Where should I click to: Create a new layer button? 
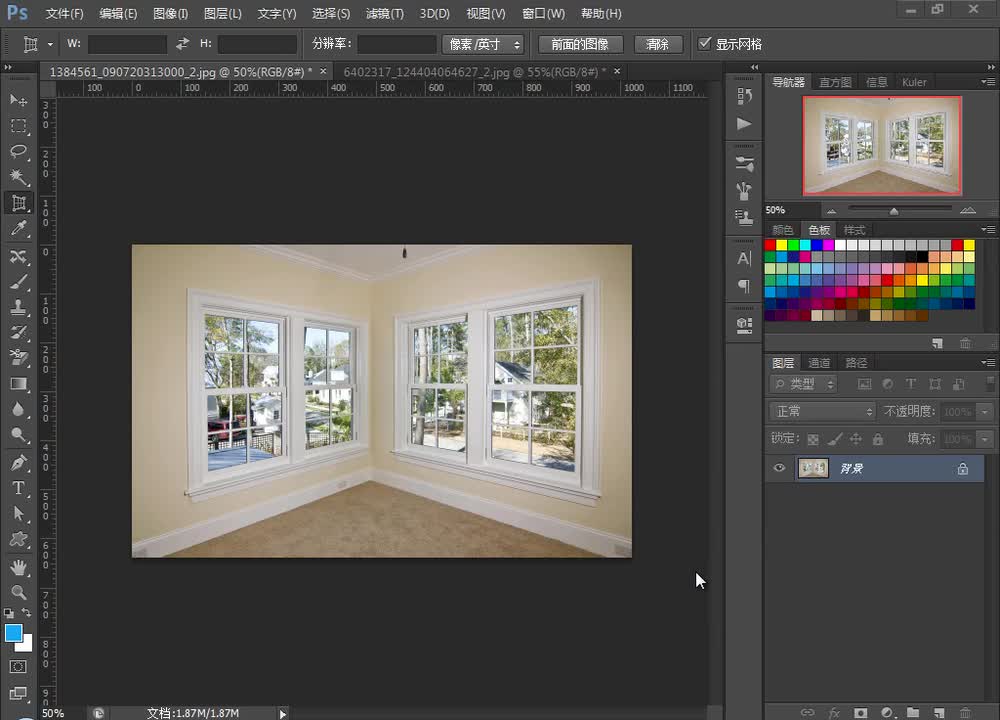939,712
